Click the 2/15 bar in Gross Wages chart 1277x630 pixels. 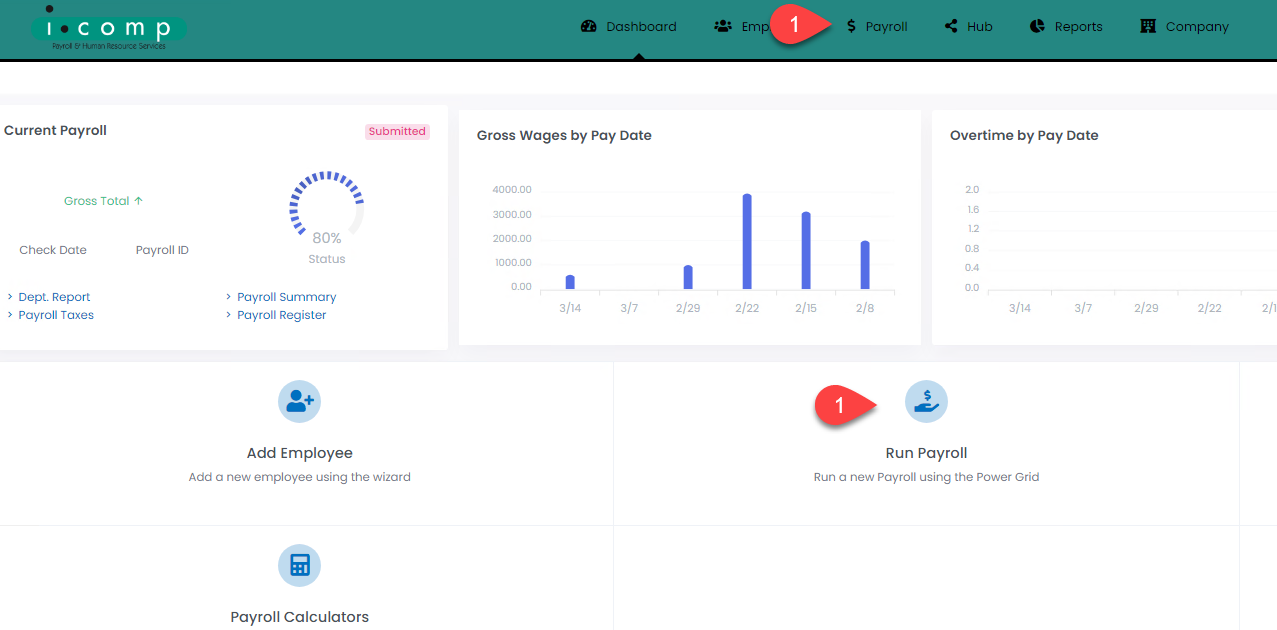pos(806,250)
